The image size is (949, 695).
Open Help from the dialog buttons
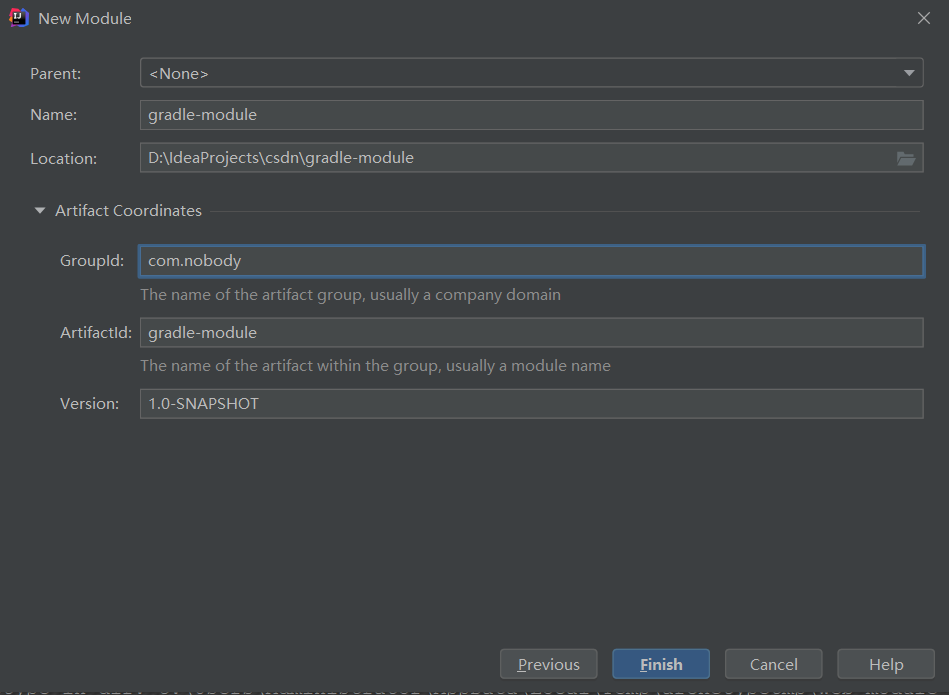pyautogui.click(x=885, y=663)
